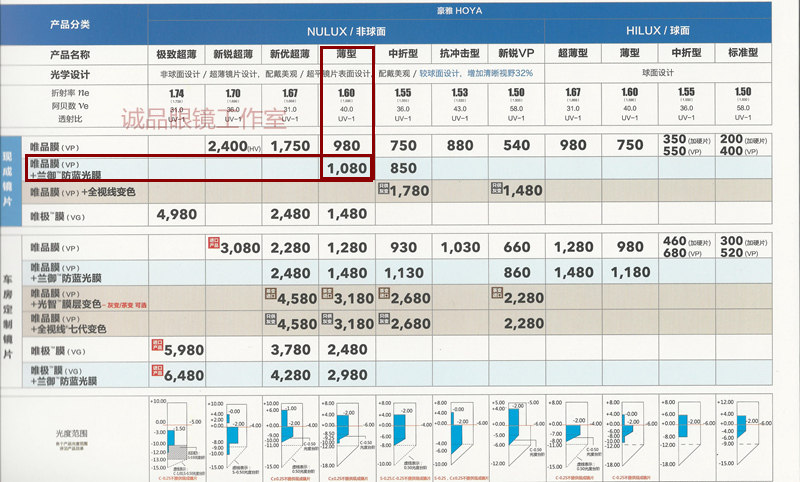This screenshot has height=482, width=800.
Task: Click the 1,780 color-changing price
Action: tap(409, 191)
